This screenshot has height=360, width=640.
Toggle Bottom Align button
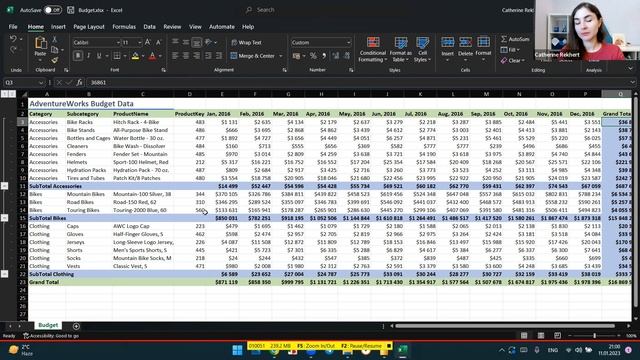click(196, 42)
